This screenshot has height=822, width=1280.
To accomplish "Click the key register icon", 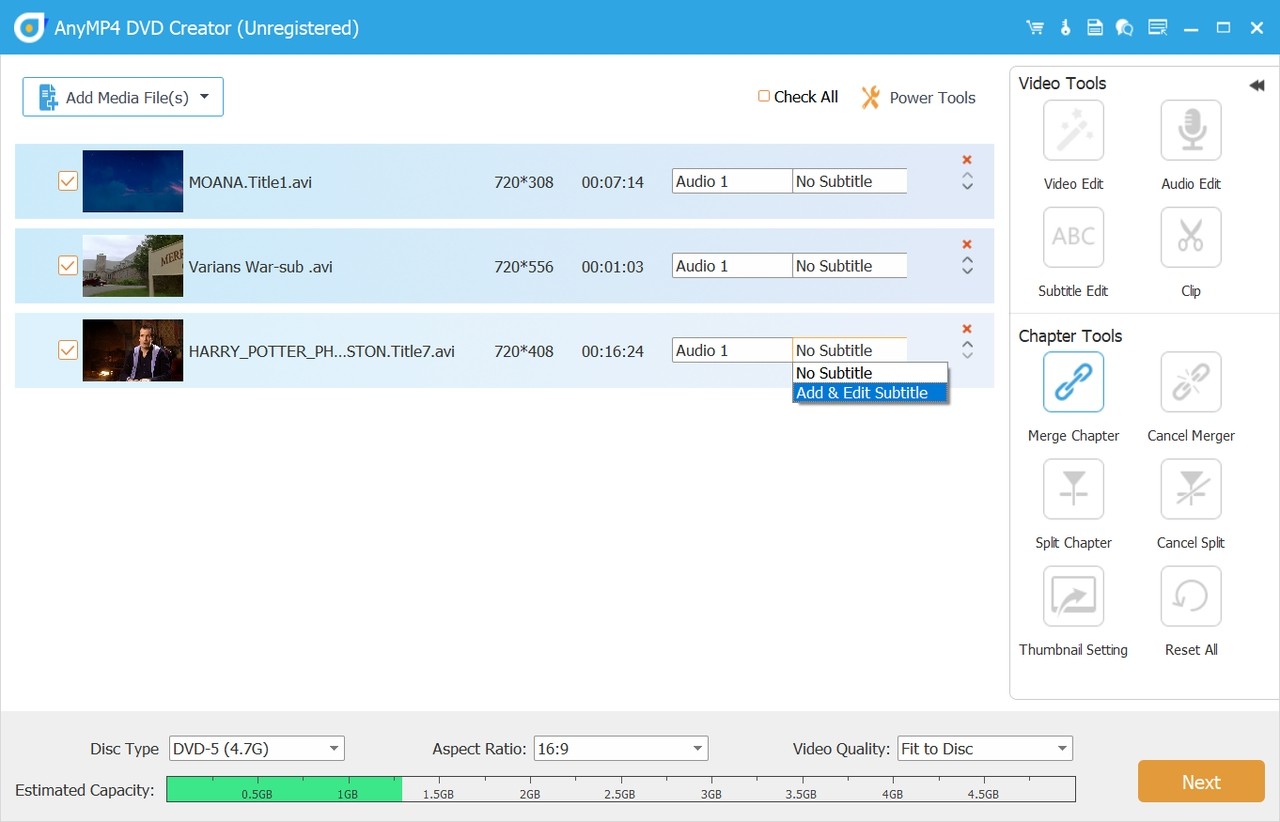I will (x=1066, y=28).
